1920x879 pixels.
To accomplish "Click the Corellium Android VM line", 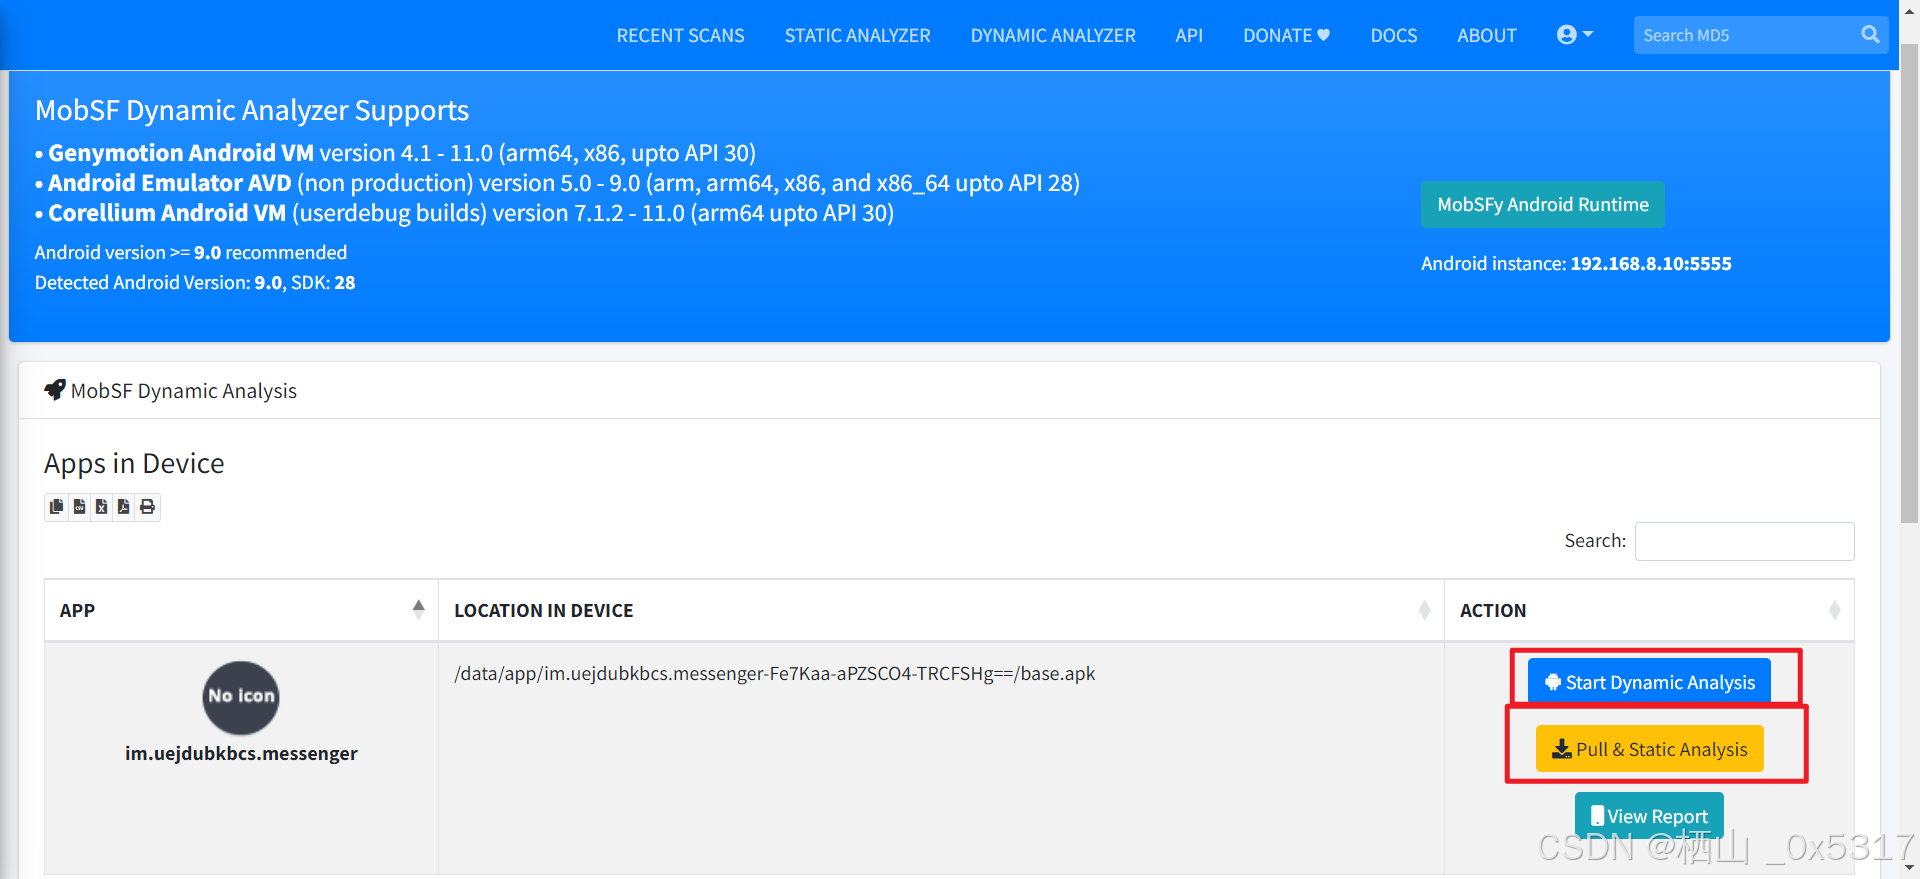I will [x=464, y=213].
